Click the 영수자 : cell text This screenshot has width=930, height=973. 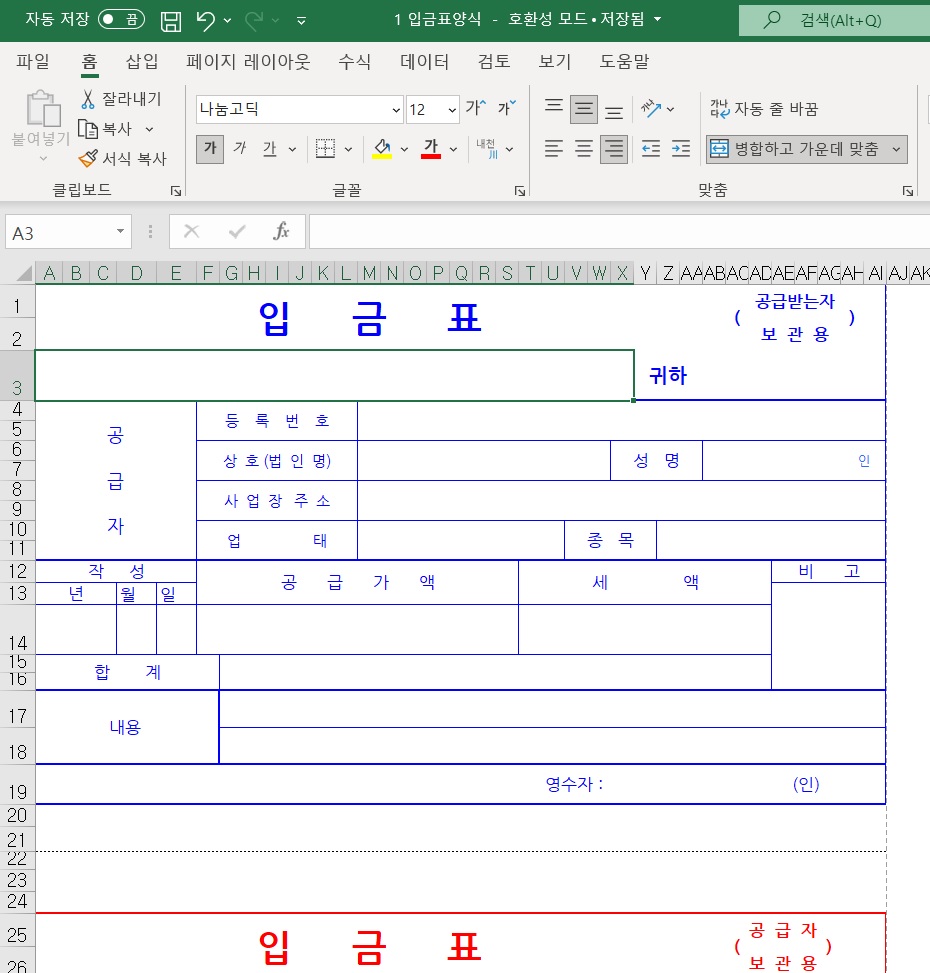click(574, 784)
